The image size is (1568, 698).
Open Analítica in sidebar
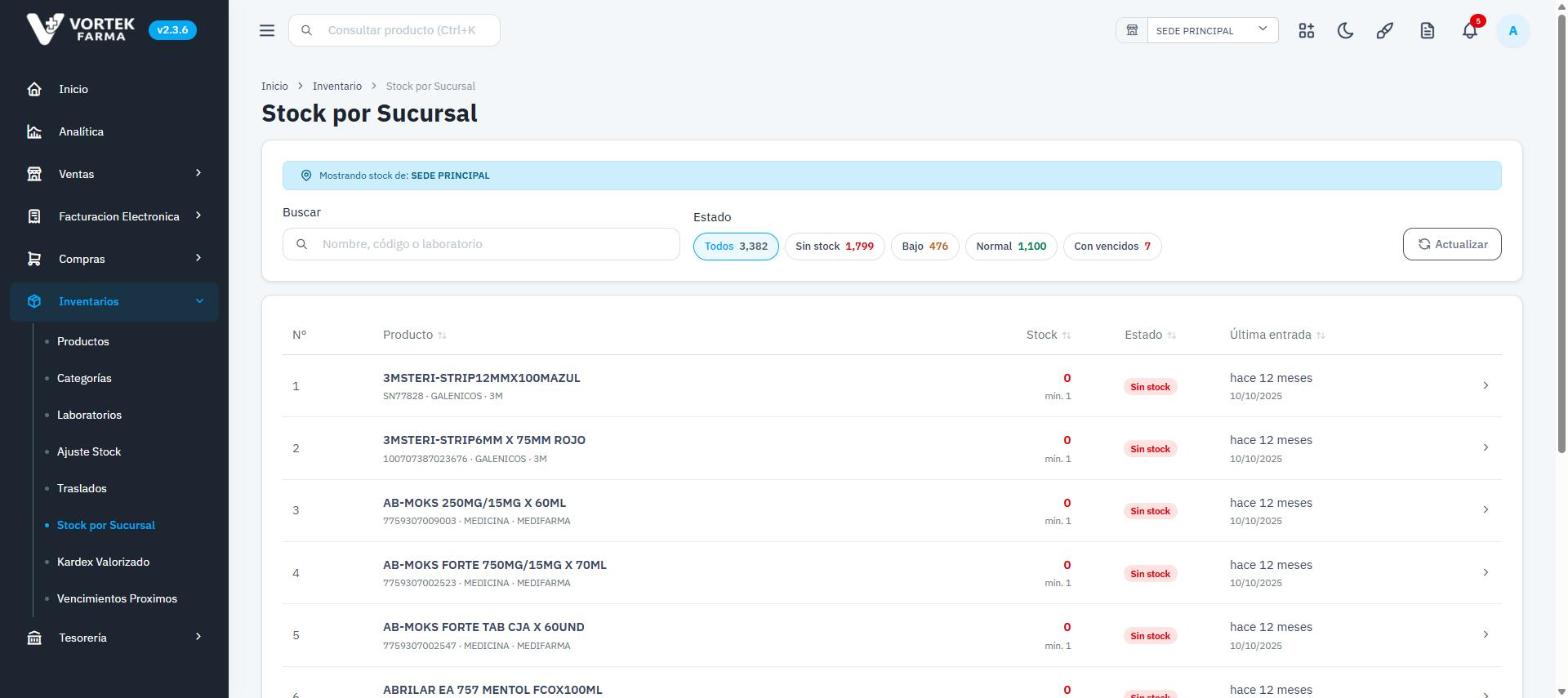[x=114, y=132]
